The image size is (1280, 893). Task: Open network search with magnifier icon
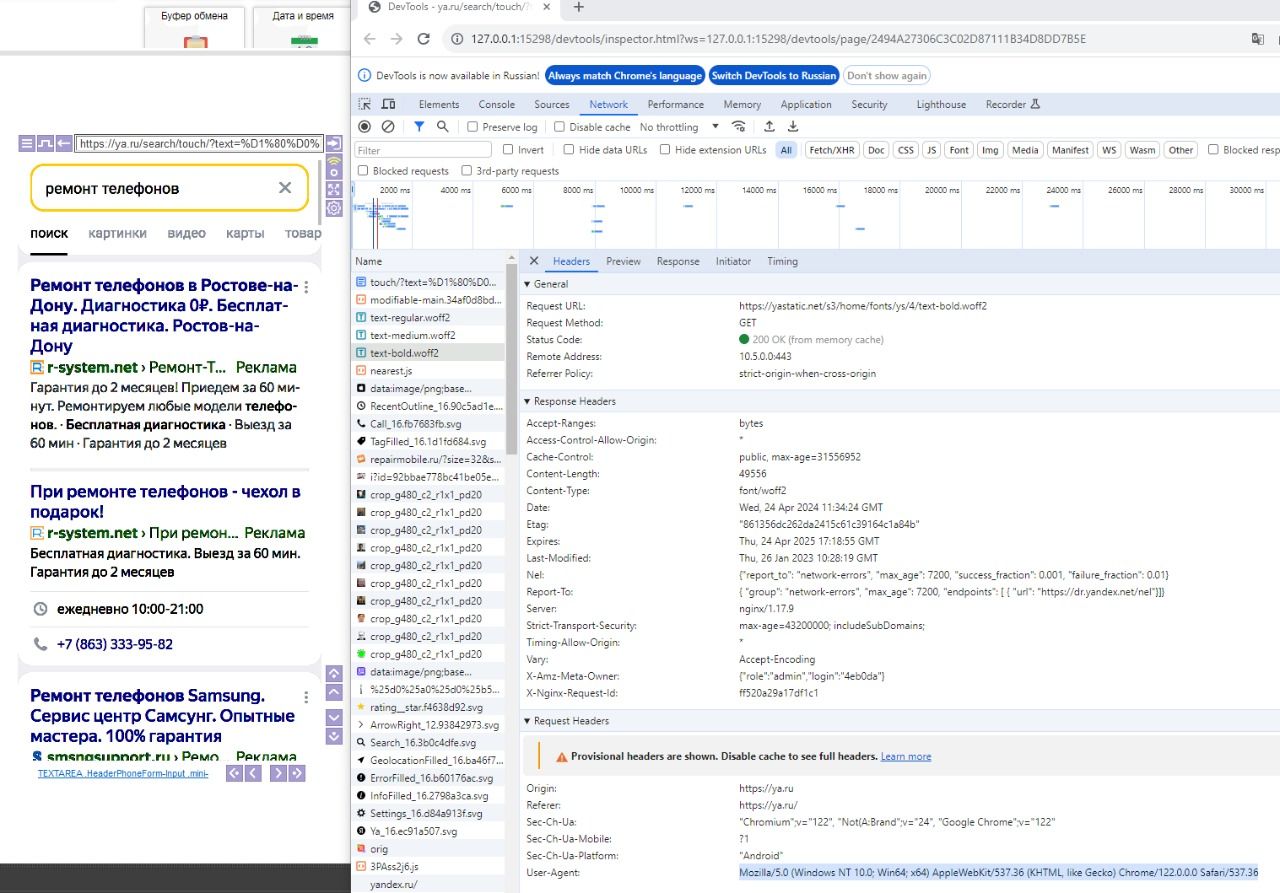443,127
